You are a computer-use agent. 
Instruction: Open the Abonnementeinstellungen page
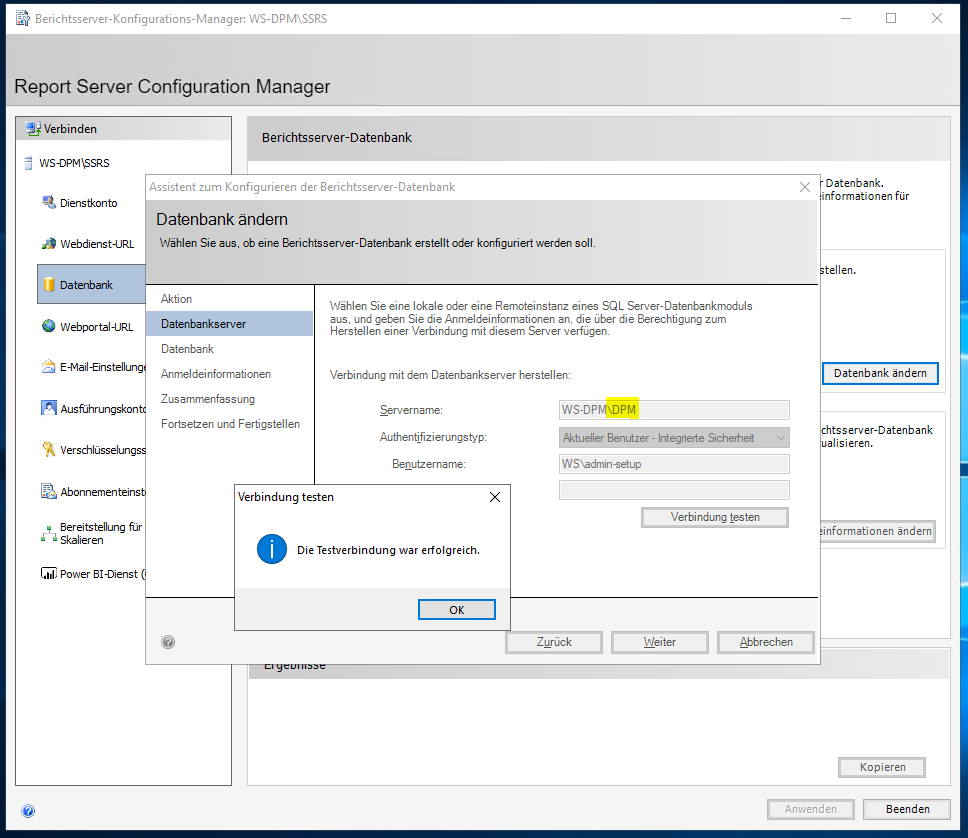(x=102, y=492)
